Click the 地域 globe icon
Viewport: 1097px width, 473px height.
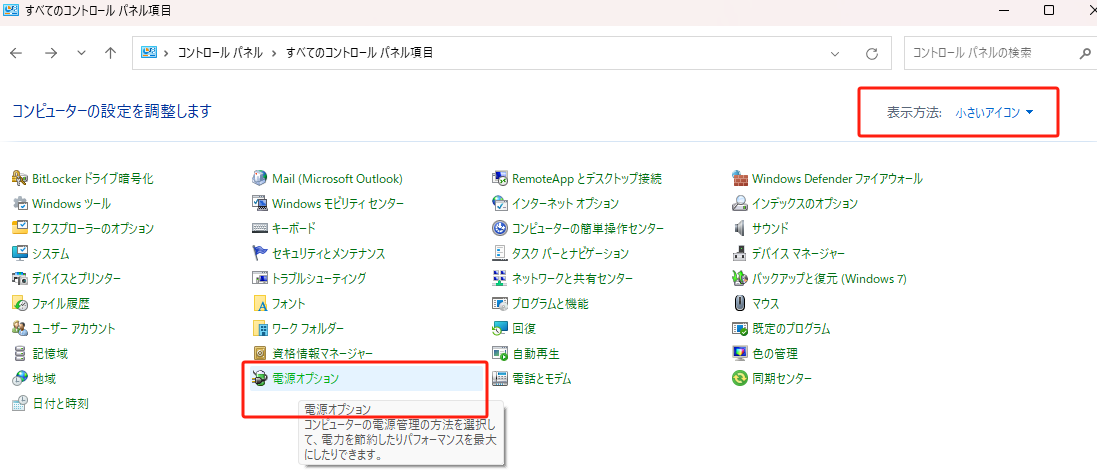pyautogui.click(x=20, y=379)
